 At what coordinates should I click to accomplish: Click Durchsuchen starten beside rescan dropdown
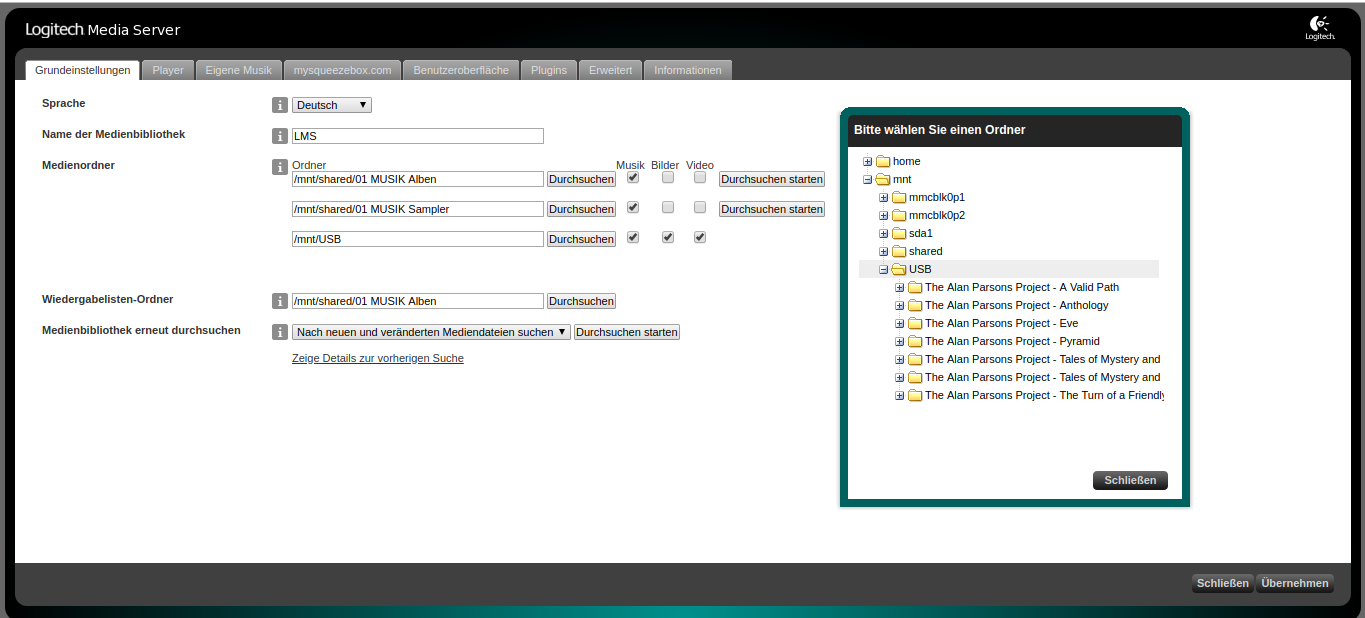coord(627,332)
